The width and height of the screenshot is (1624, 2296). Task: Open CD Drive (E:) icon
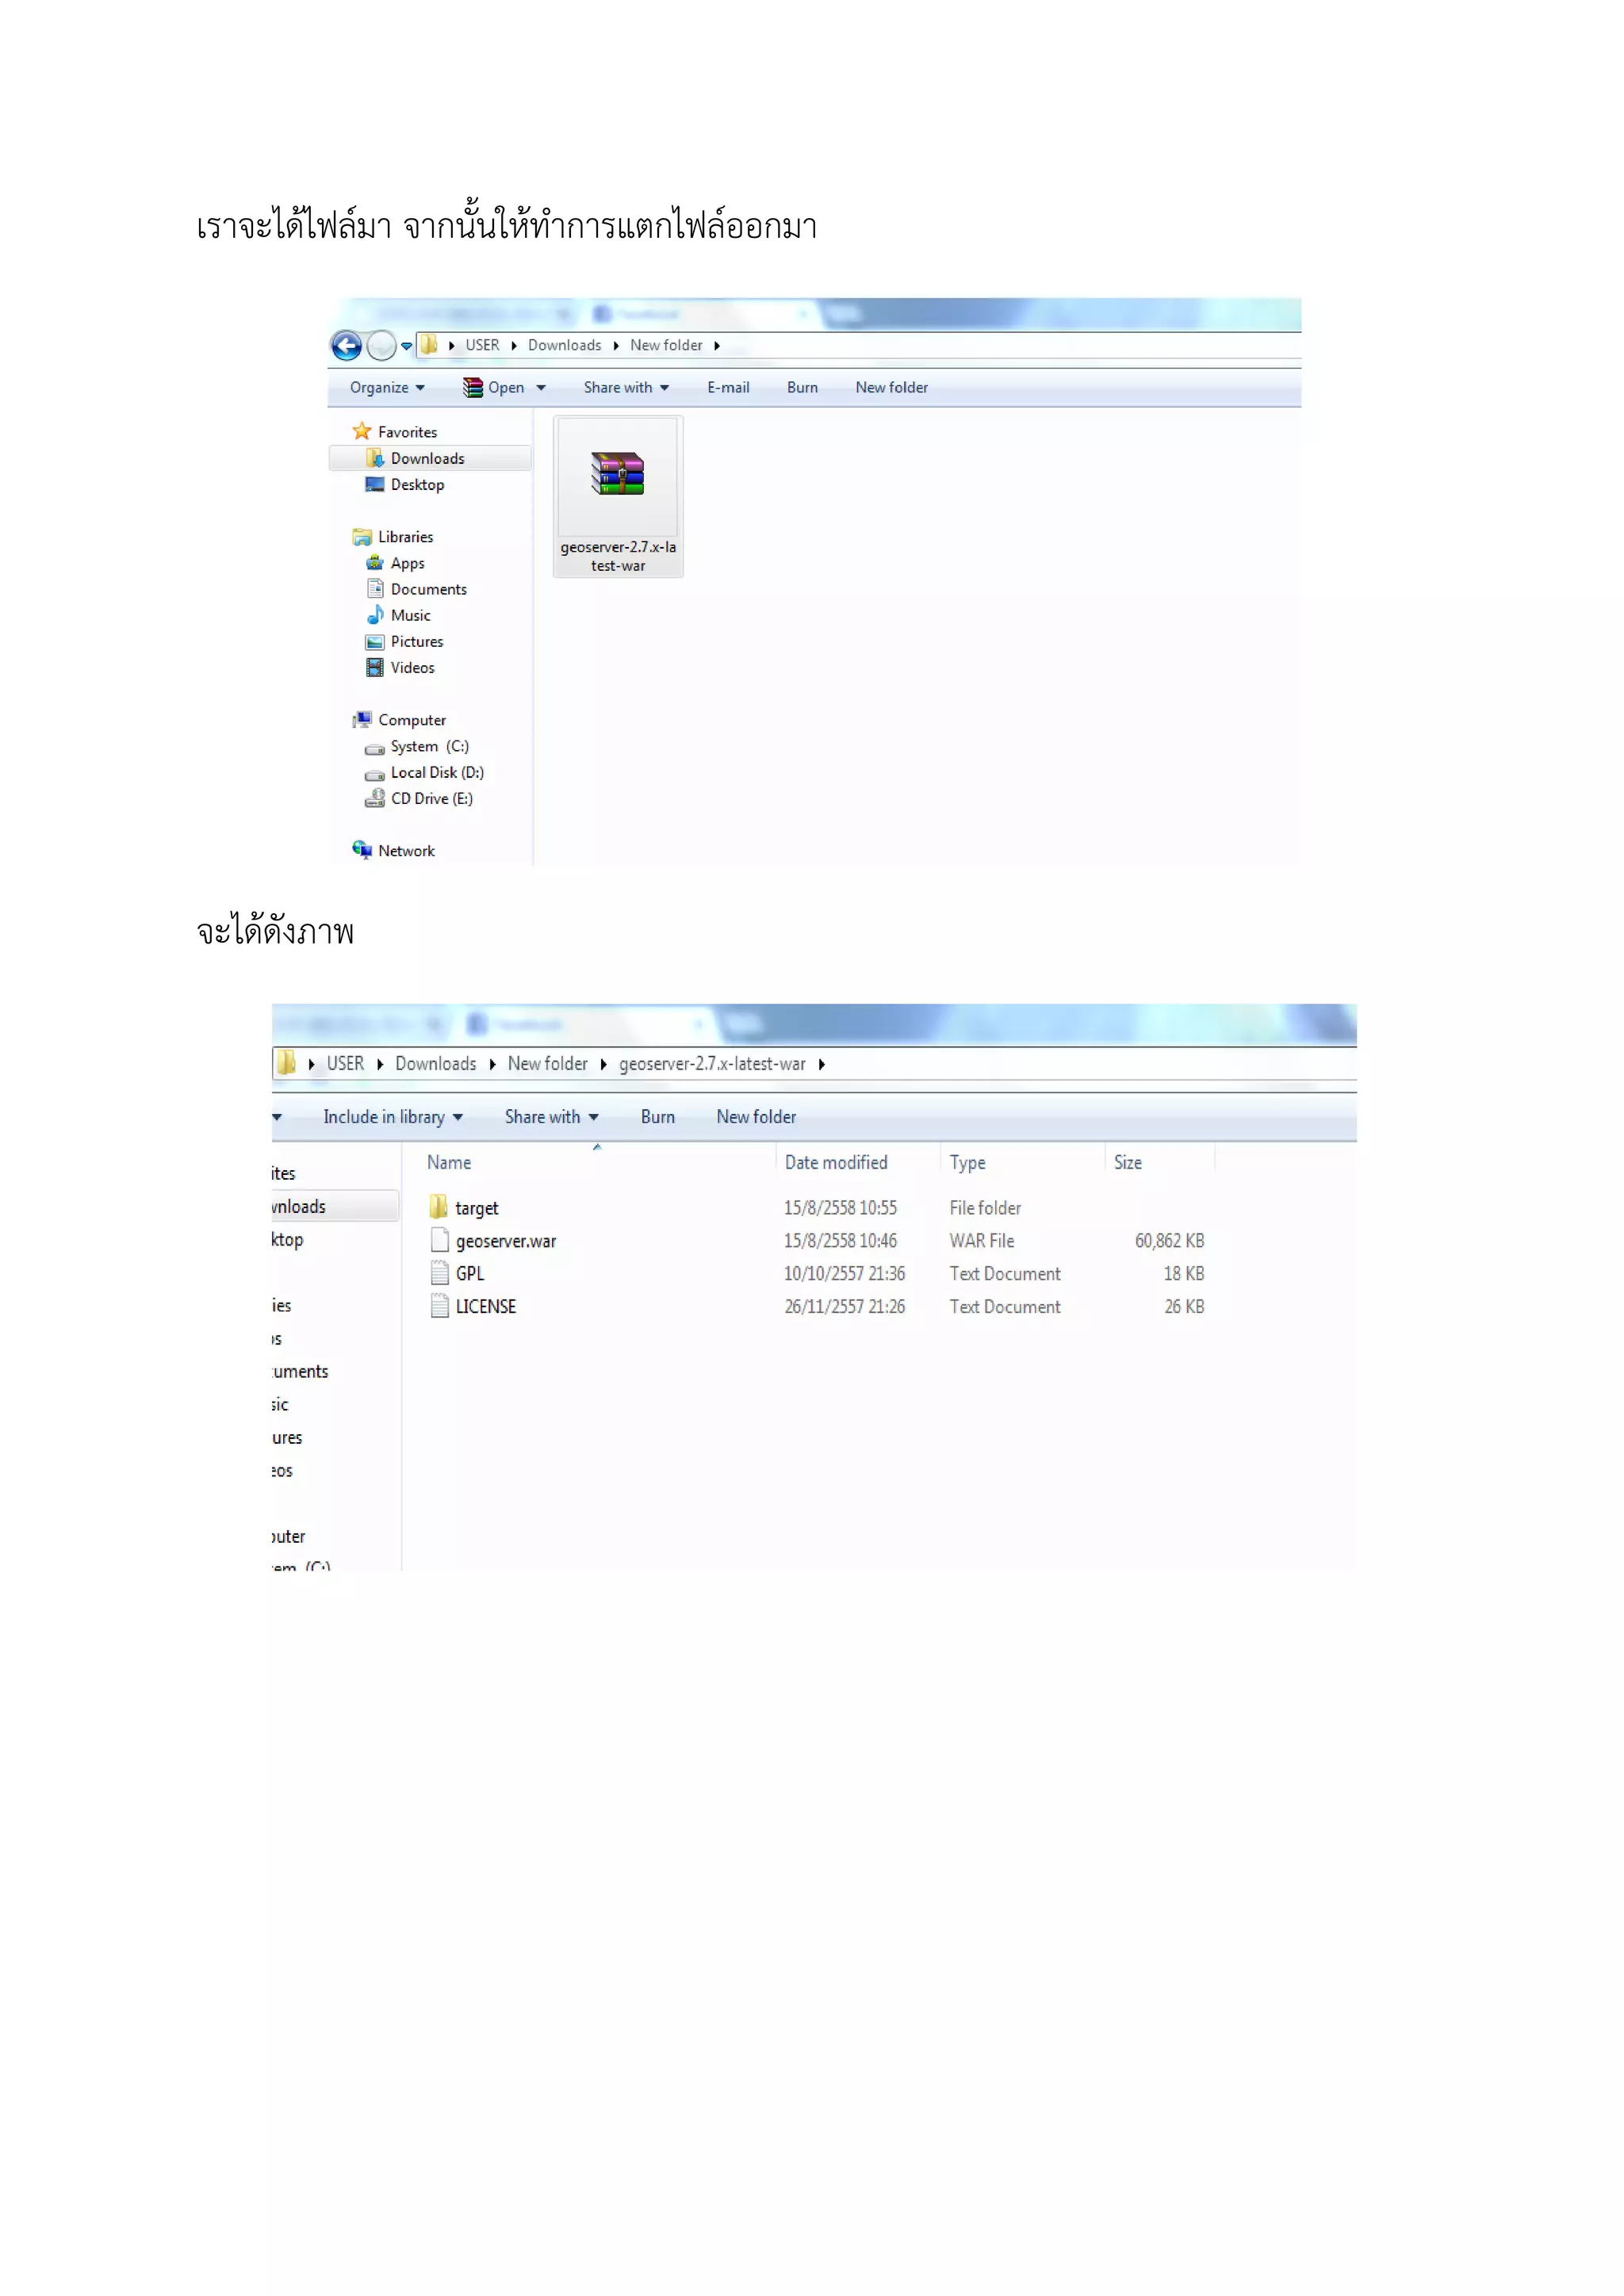pyautogui.click(x=375, y=798)
